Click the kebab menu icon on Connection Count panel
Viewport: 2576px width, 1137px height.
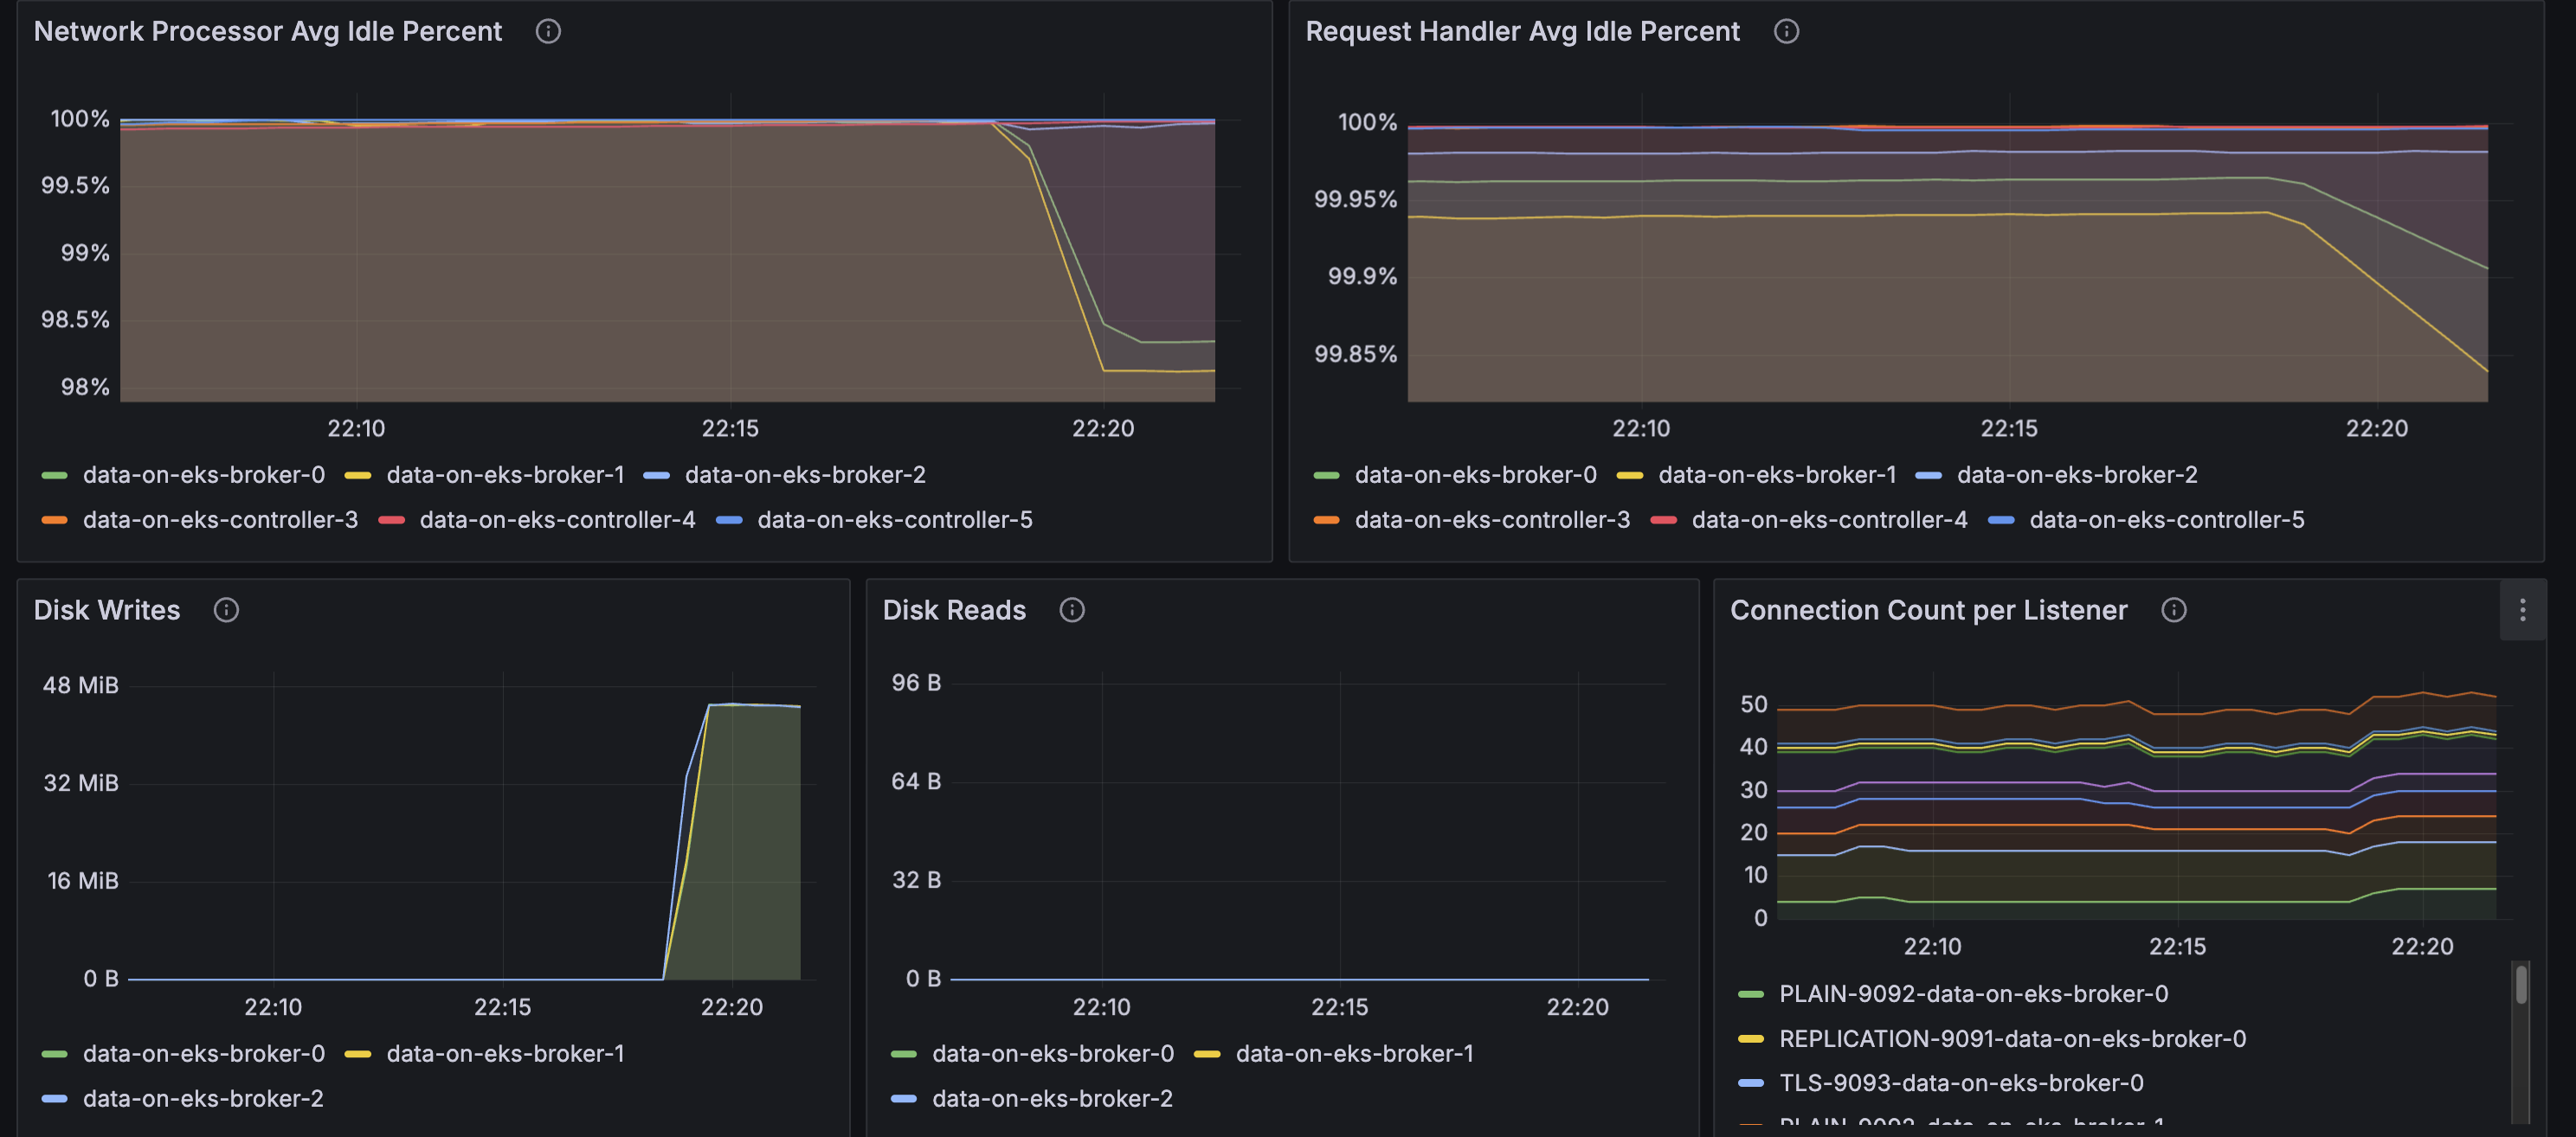[2524, 610]
